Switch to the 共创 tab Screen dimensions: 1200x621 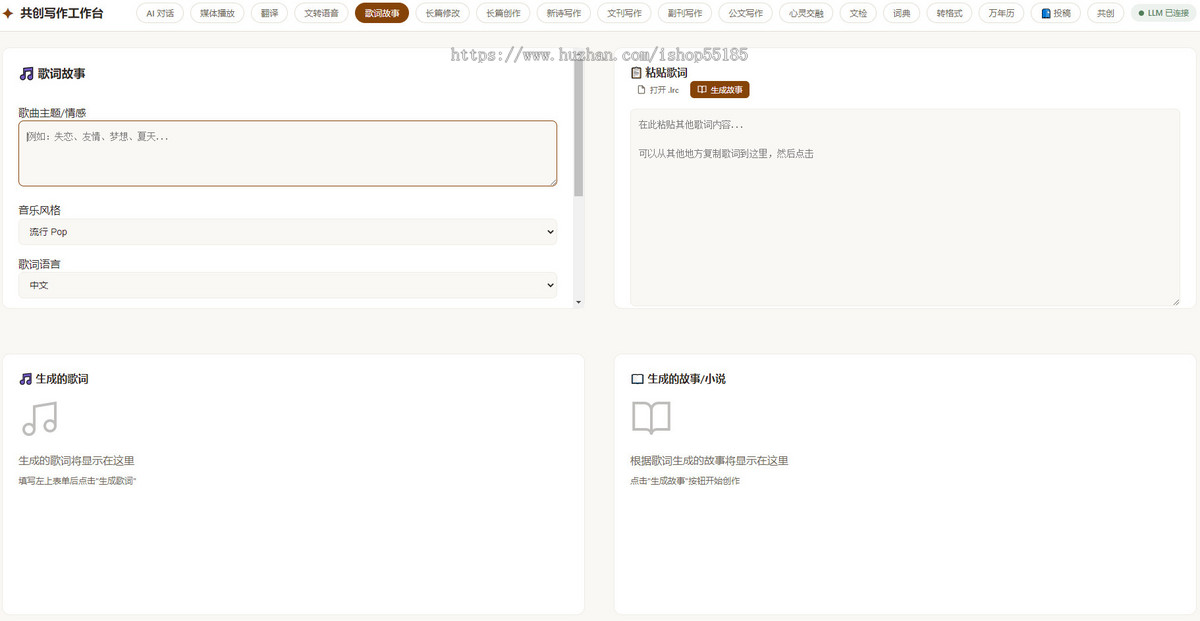tap(1105, 14)
